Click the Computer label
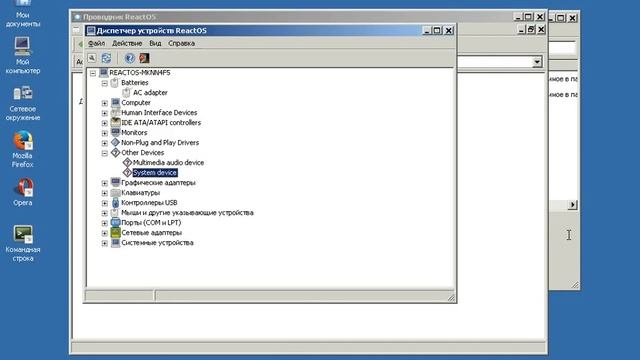Screen dimensions: 640x360 pyautogui.click(x=136, y=102)
